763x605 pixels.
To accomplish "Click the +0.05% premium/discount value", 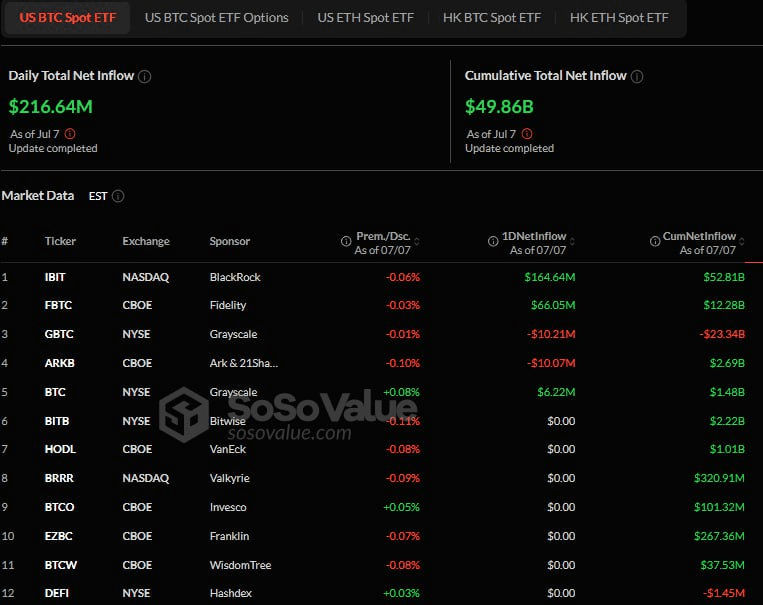I will click(x=401, y=507).
